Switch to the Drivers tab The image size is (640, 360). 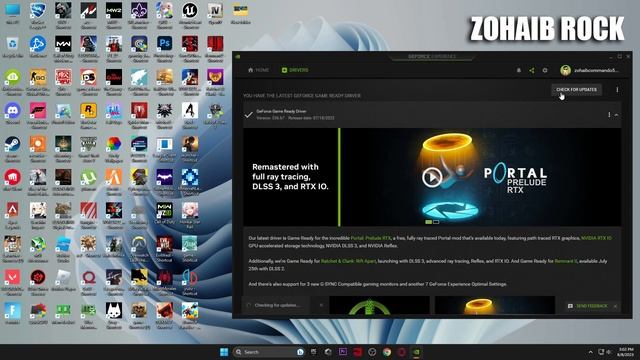[295, 70]
